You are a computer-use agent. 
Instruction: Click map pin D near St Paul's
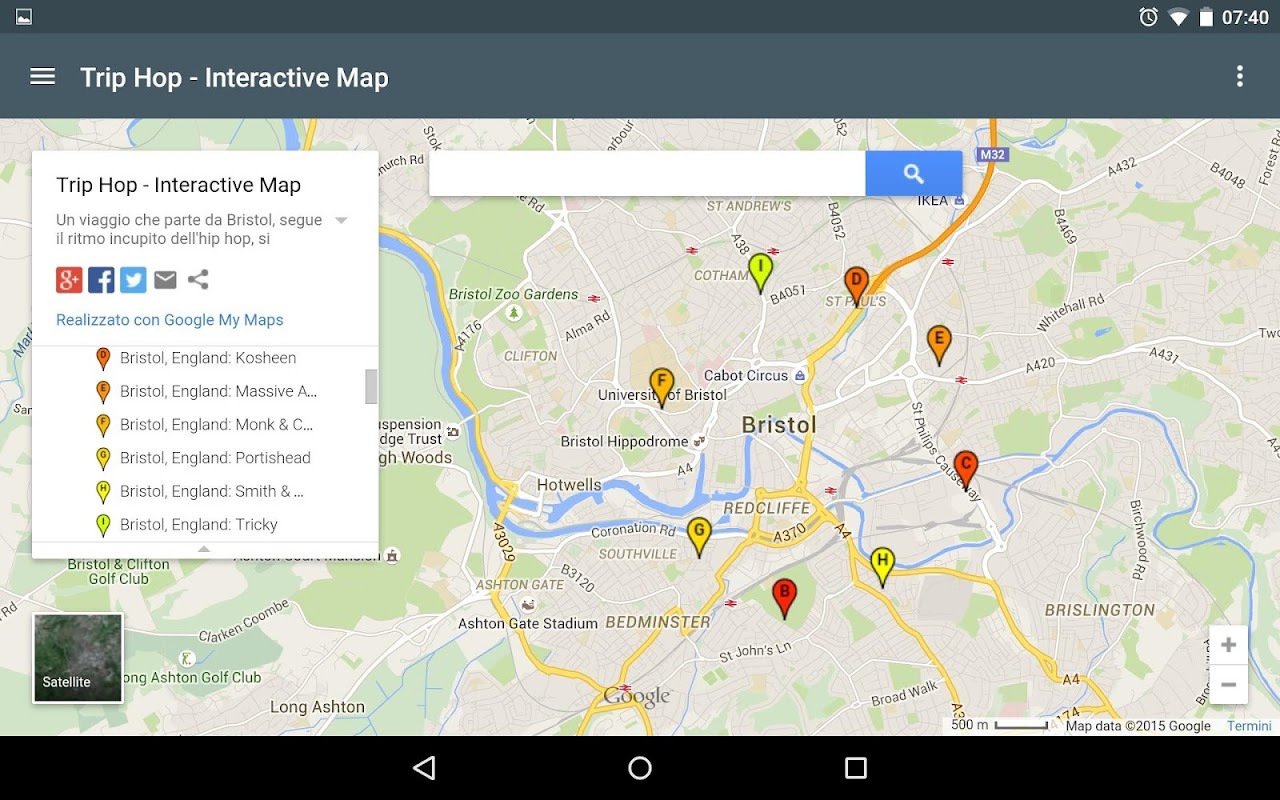pos(855,286)
